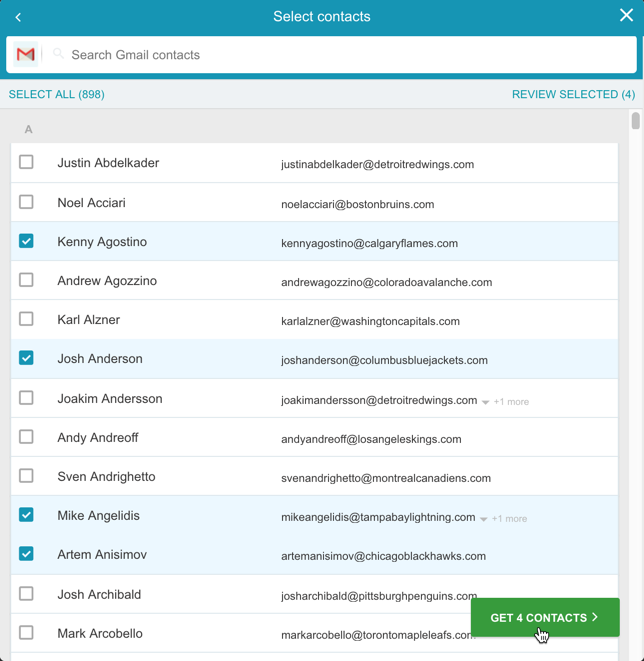Click the Select contacts title text
The width and height of the screenshot is (644, 661).
(322, 16)
